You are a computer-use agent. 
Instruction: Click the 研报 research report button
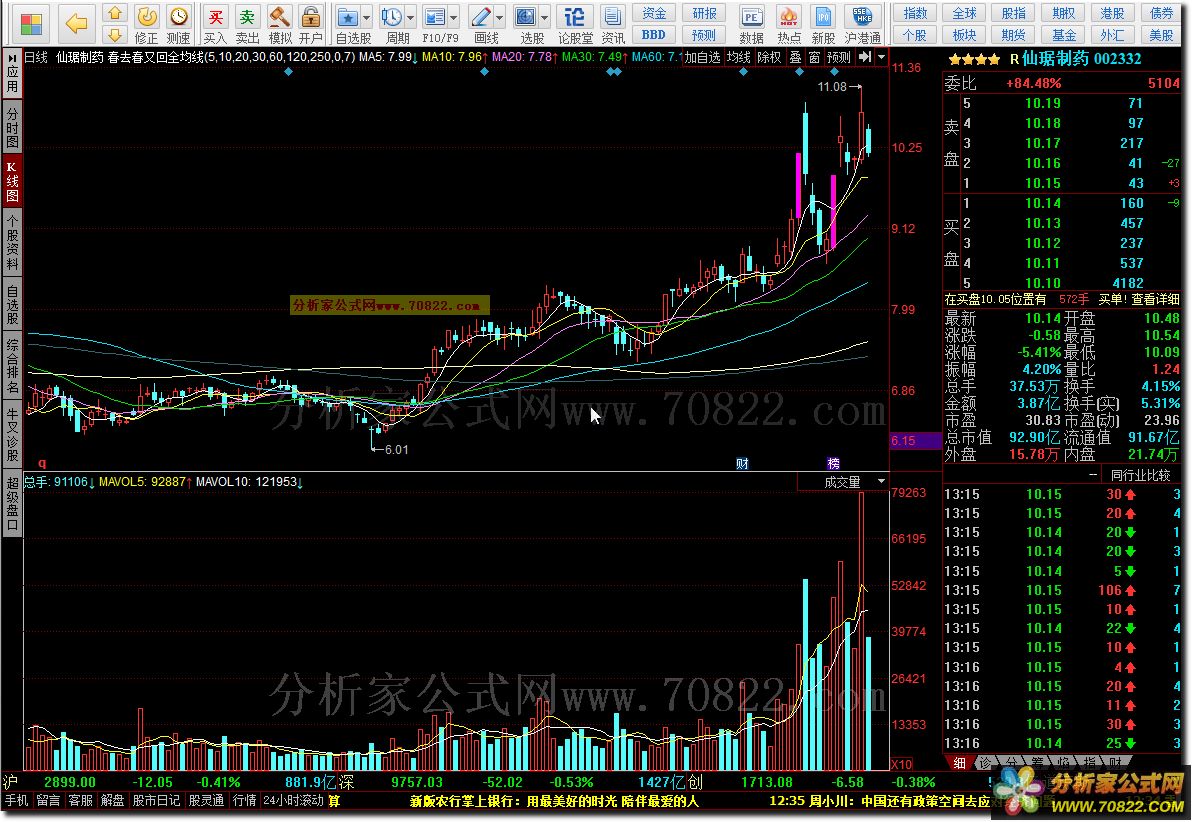tap(705, 14)
